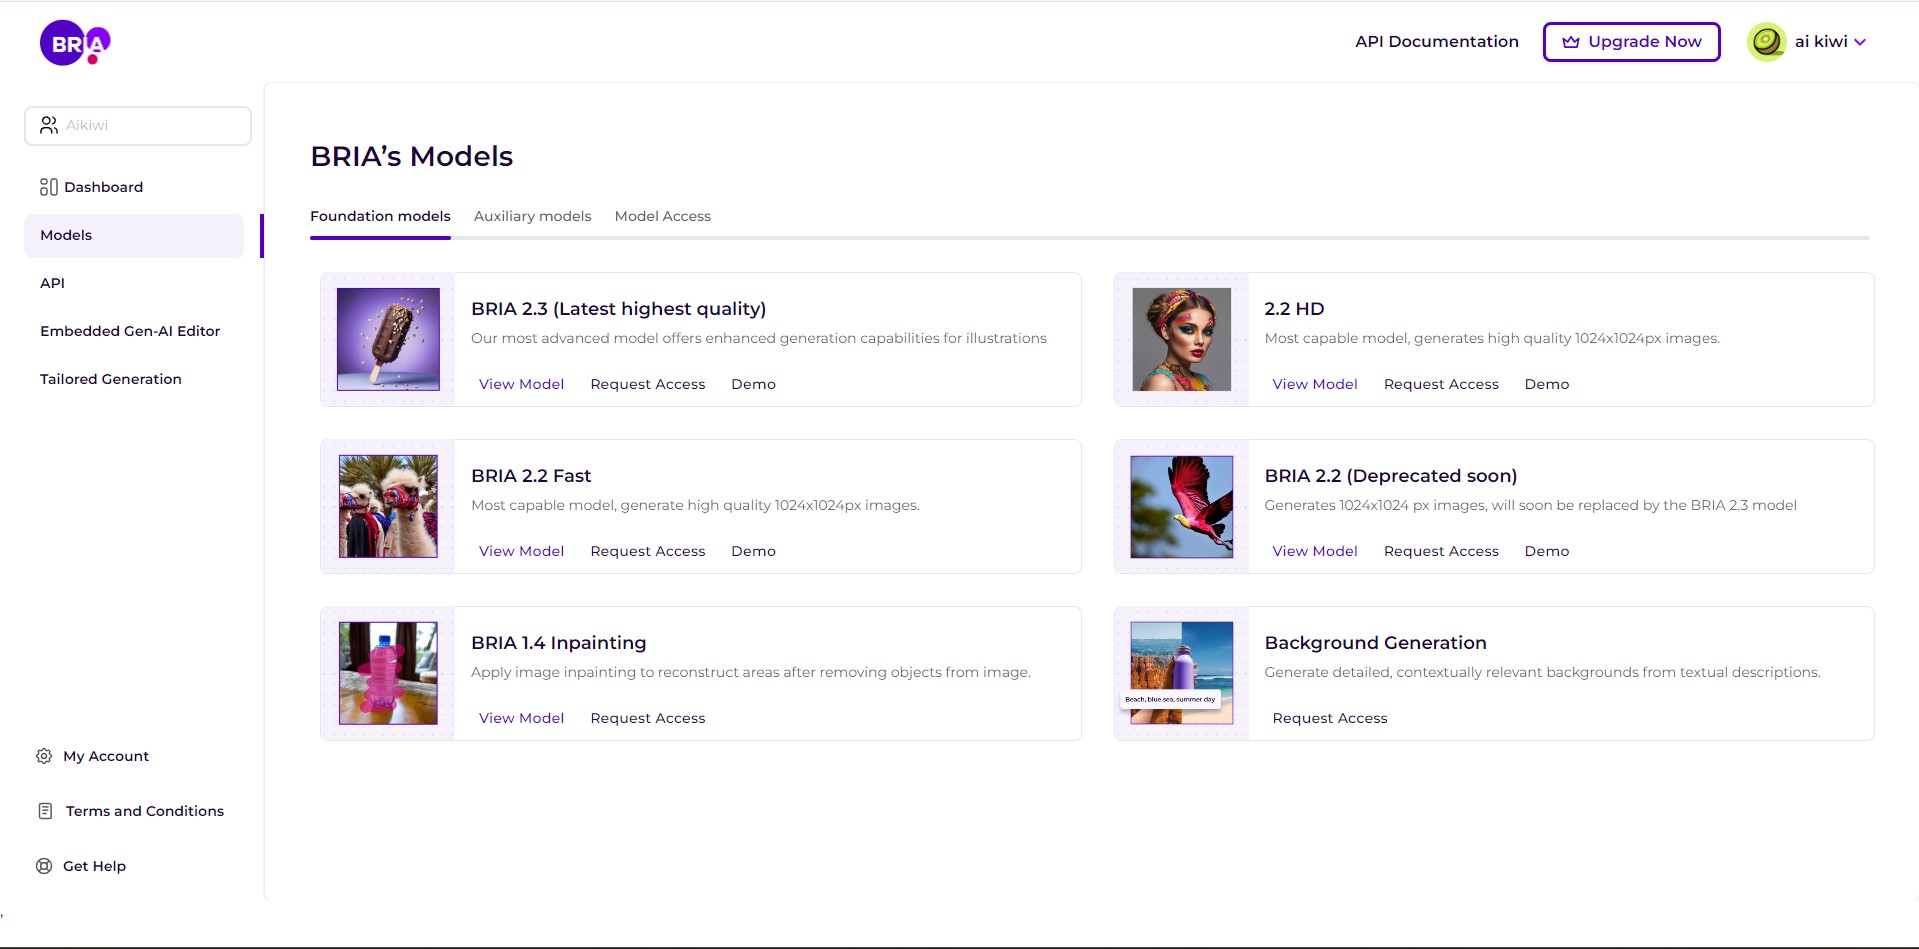
Task: Click the Terms and Conditions document icon
Action: click(x=45, y=811)
